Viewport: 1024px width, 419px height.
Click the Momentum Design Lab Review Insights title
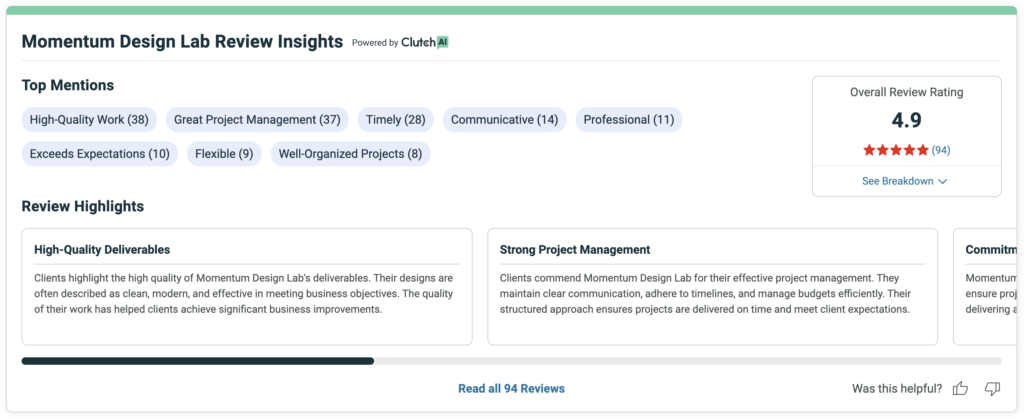[x=182, y=42]
